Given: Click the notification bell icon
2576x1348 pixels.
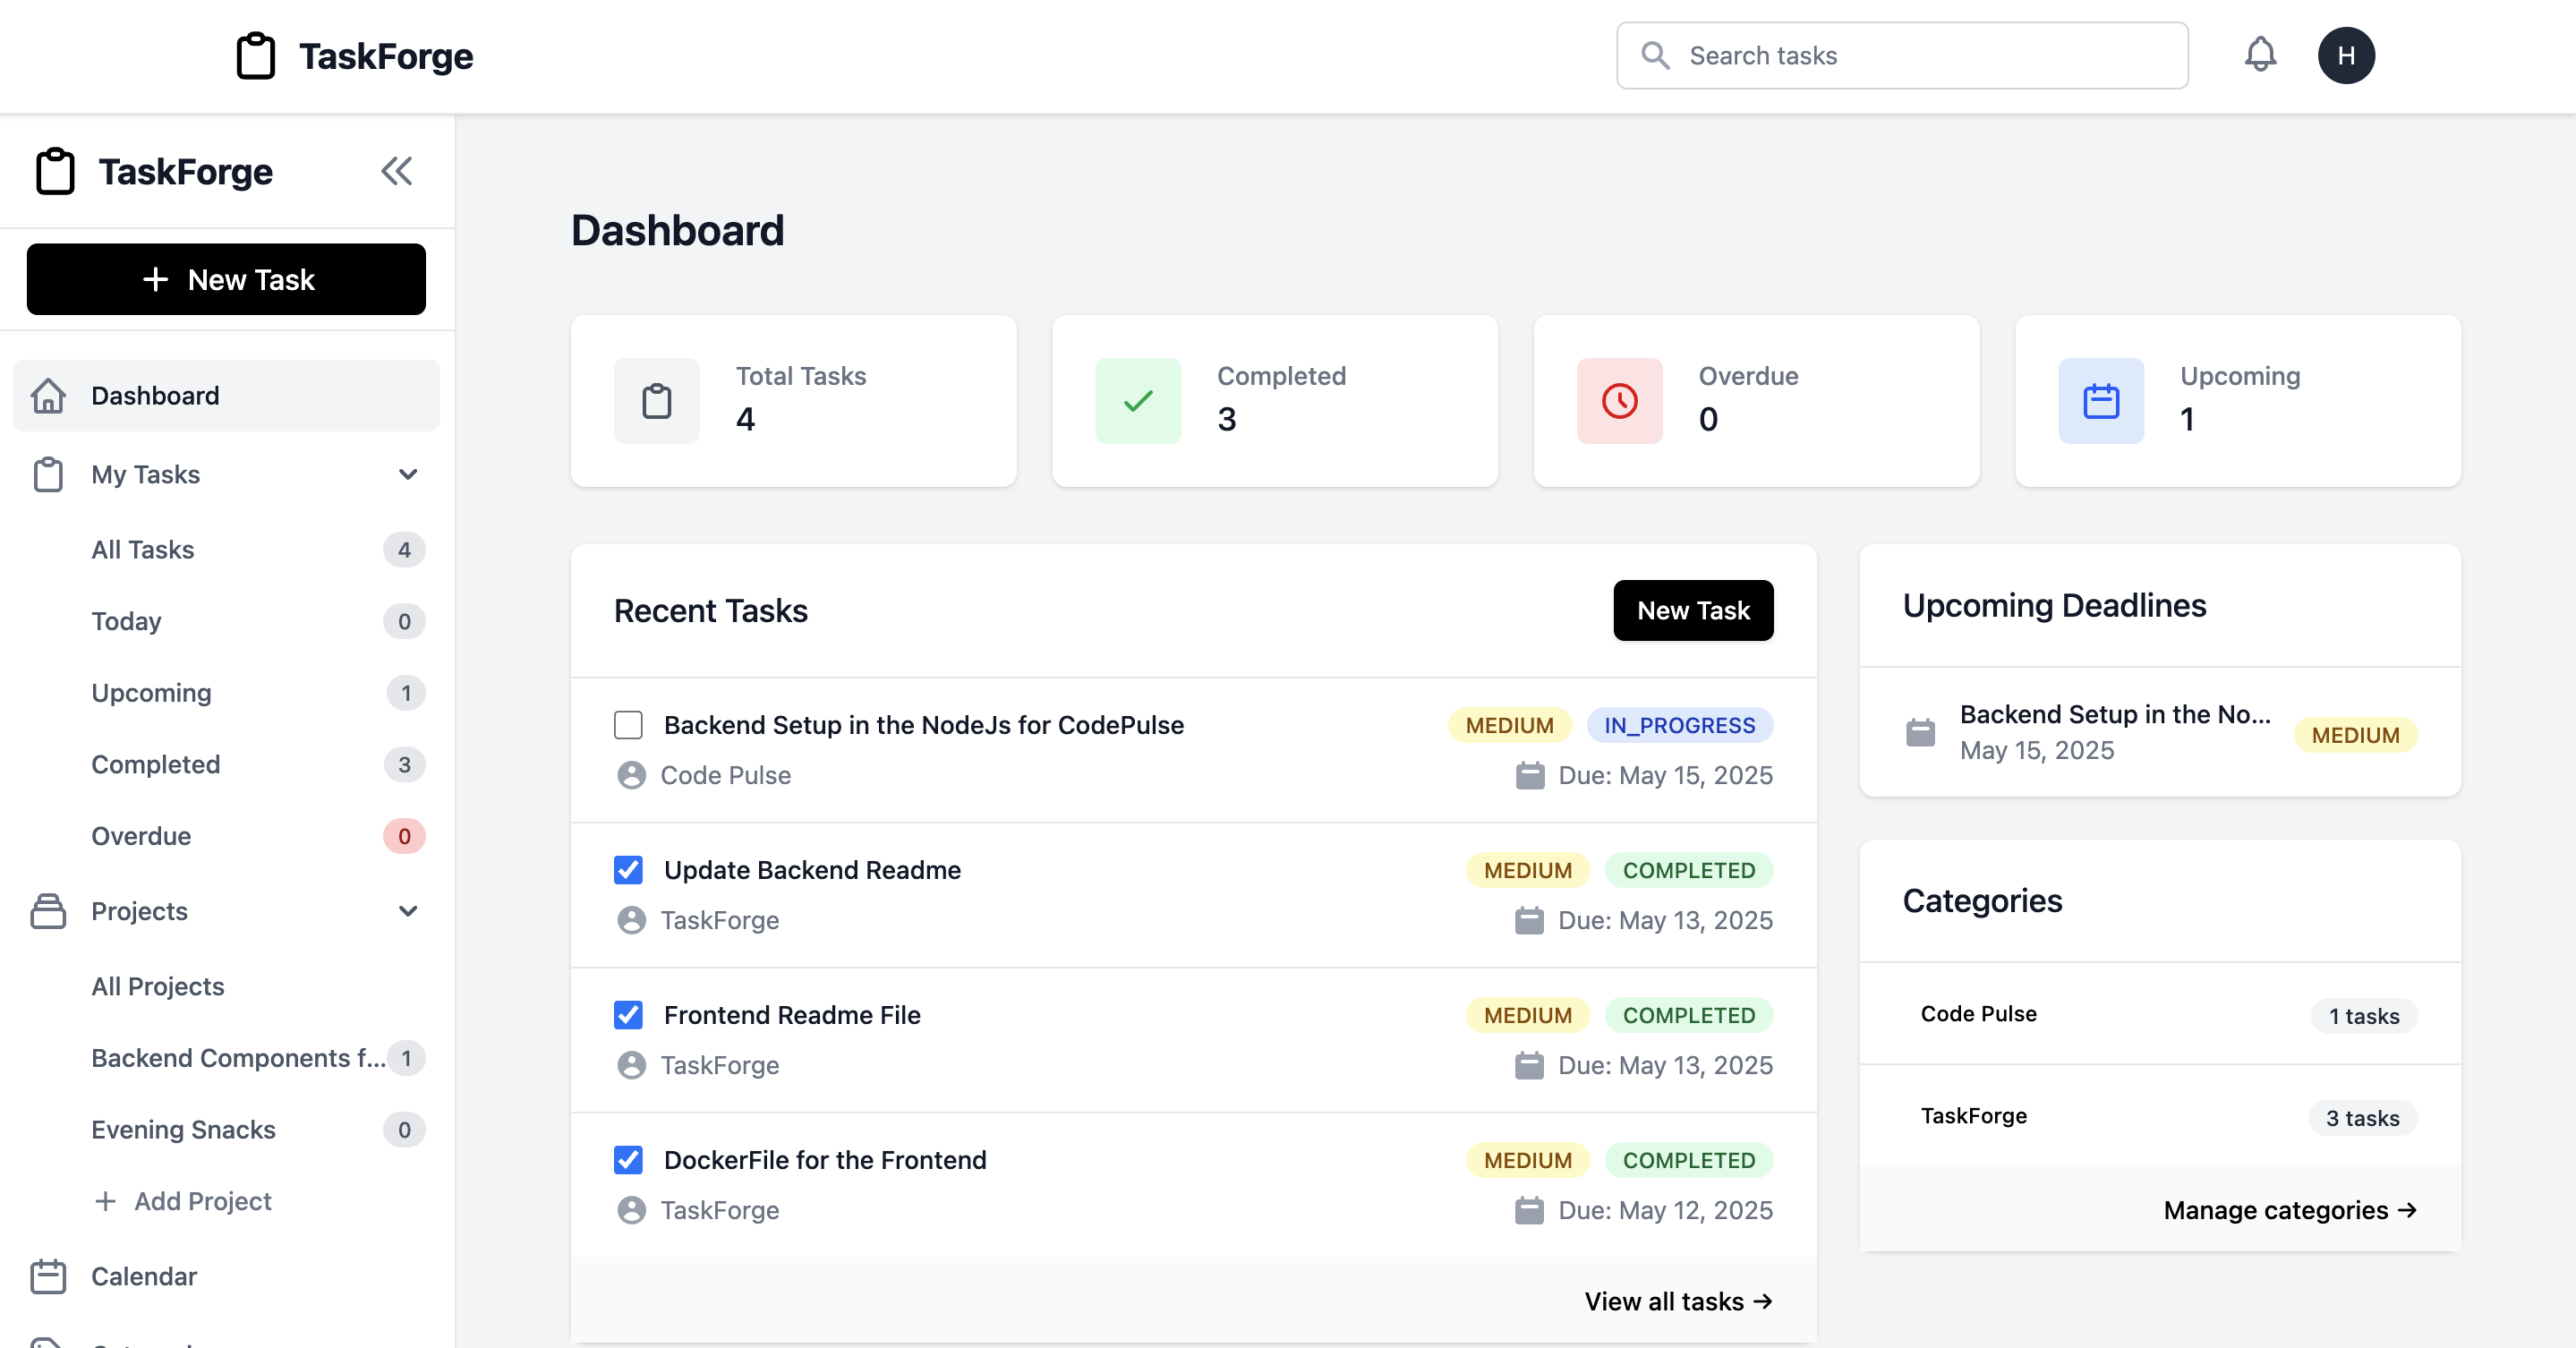Looking at the screenshot, I should click(2259, 55).
